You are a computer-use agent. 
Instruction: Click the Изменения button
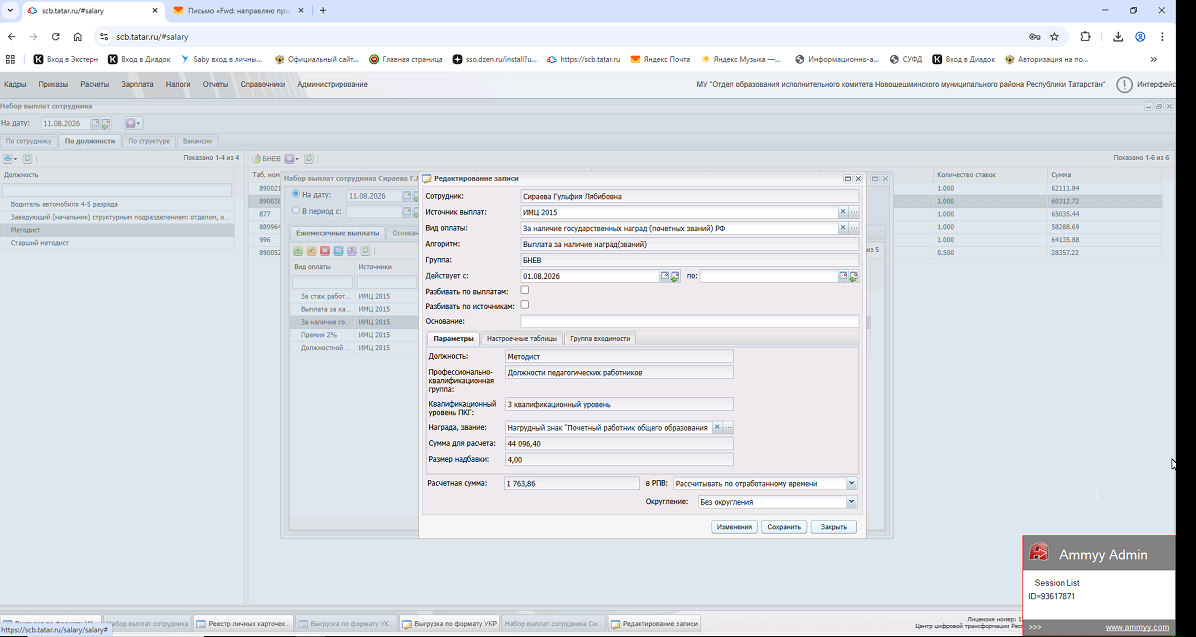point(734,527)
